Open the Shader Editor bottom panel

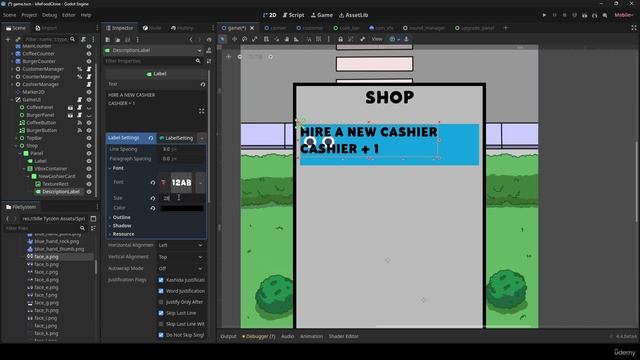(344, 336)
